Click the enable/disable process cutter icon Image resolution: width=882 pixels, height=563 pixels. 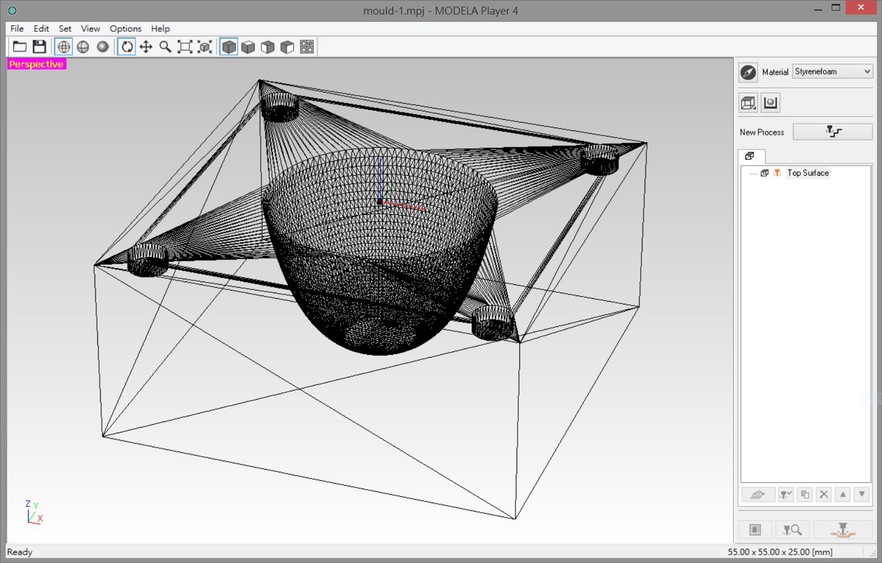tap(786, 495)
